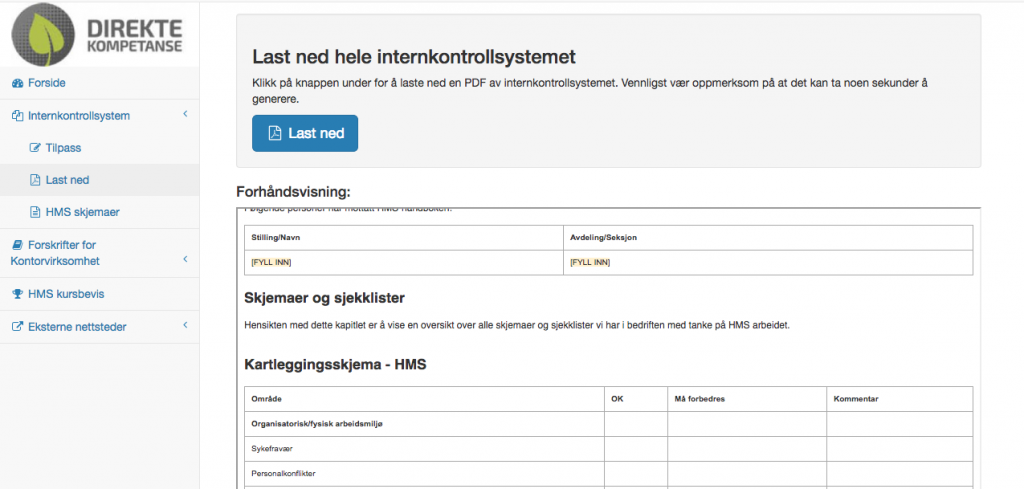Select the Last ned sidebar item
Viewport: 1024px width, 489px height.
coord(99,180)
